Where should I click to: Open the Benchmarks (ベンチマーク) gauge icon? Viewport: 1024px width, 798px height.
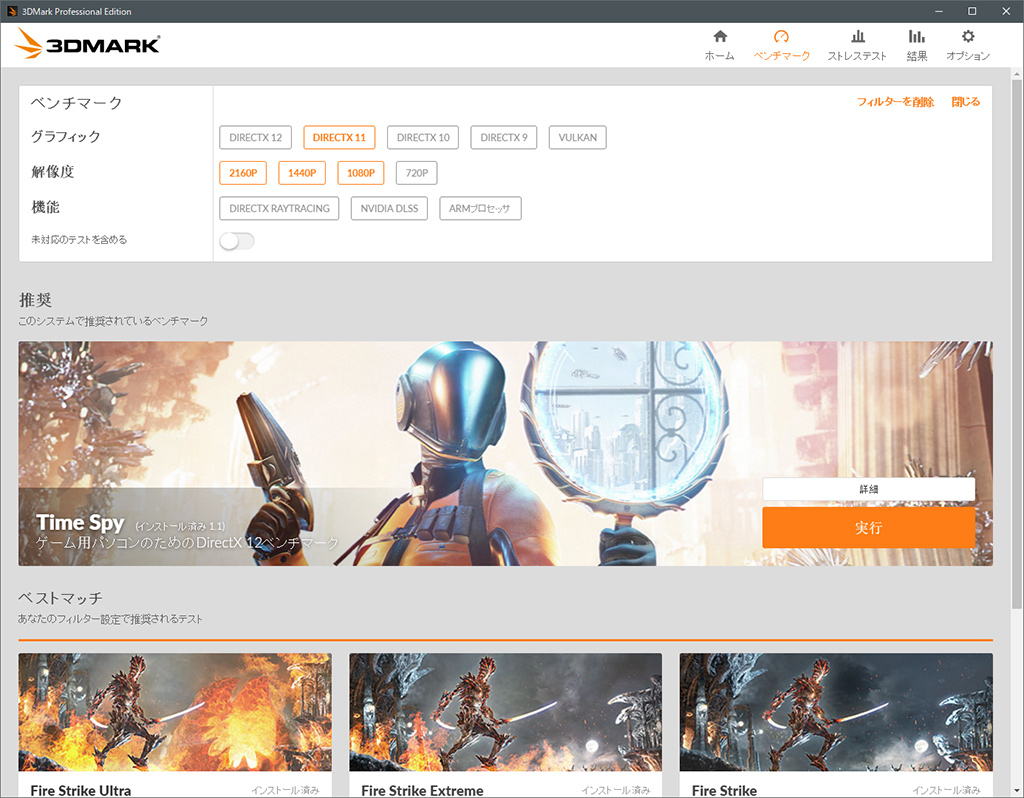pyautogui.click(x=781, y=37)
